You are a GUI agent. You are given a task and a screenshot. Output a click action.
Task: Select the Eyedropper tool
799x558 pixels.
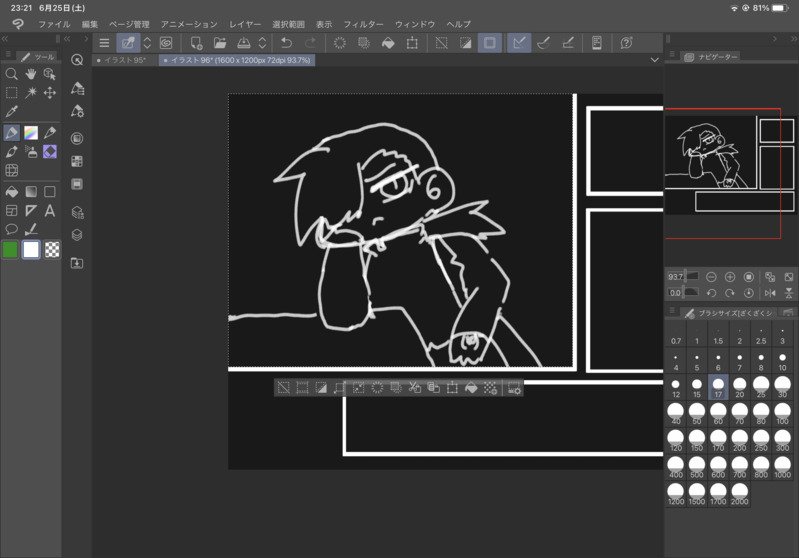pos(11,111)
